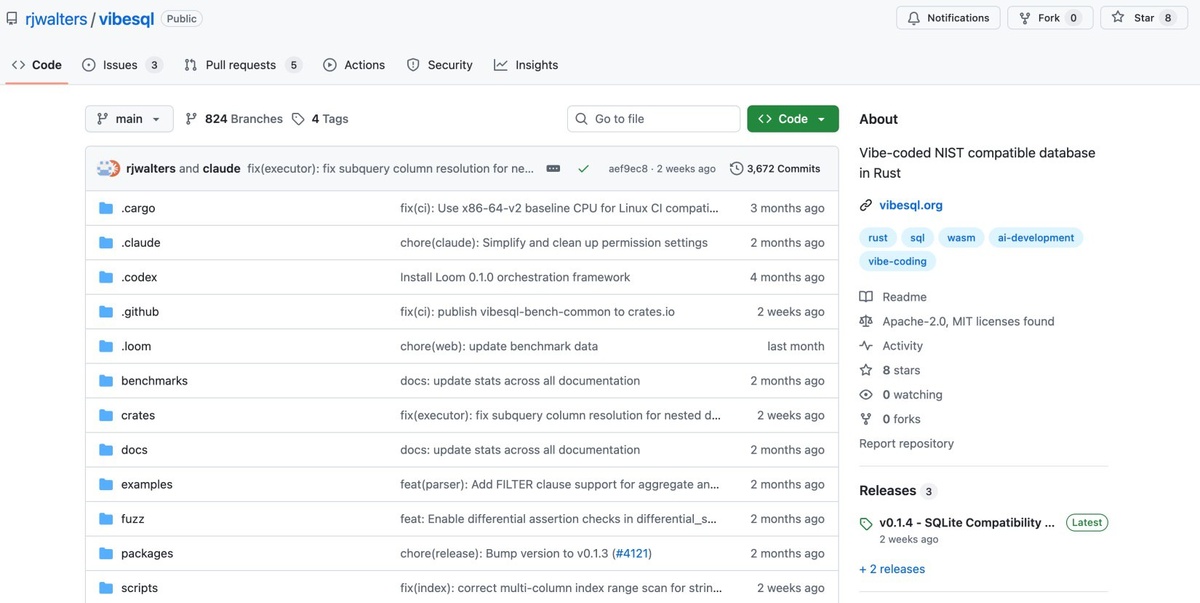Click the .codex folder icon

(x=106, y=277)
